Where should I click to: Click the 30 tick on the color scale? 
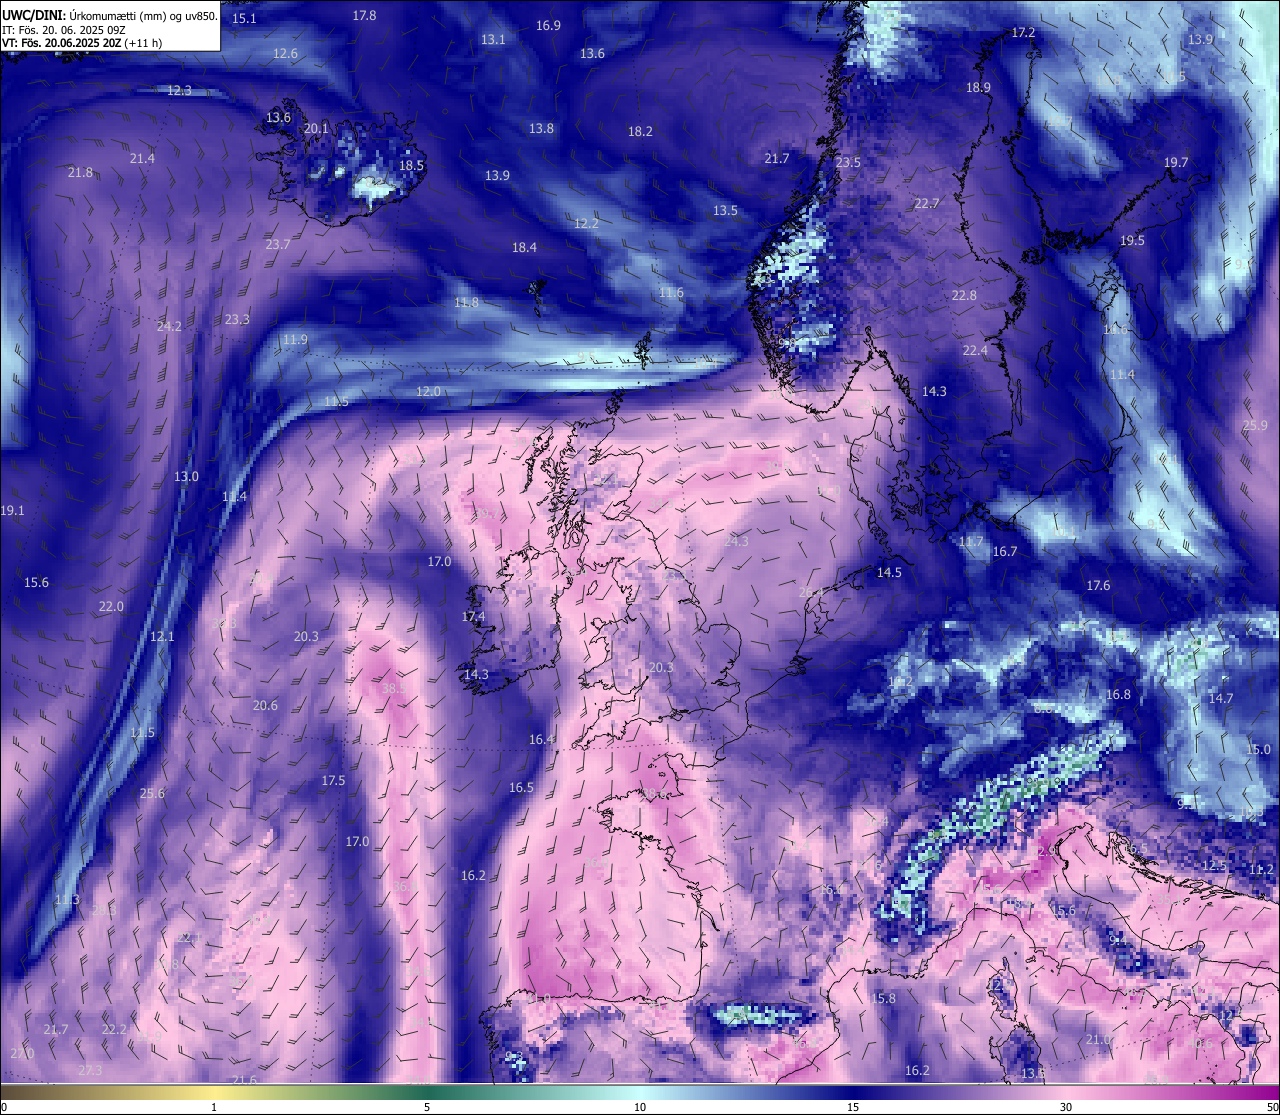click(x=1066, y=1107)
